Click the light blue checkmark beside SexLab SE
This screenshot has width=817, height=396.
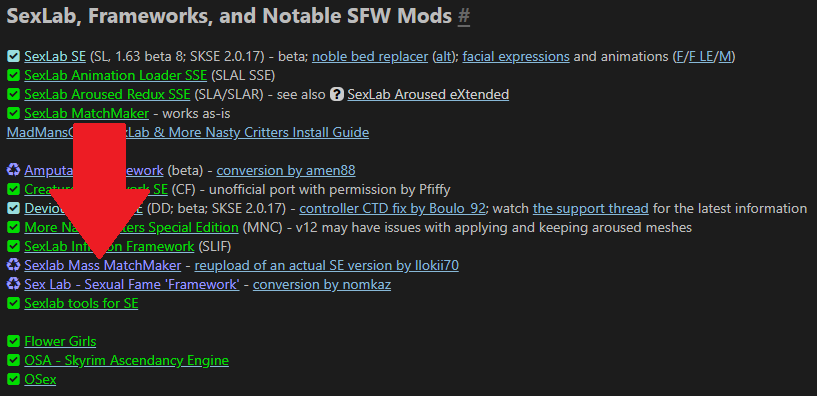[14, 56]
